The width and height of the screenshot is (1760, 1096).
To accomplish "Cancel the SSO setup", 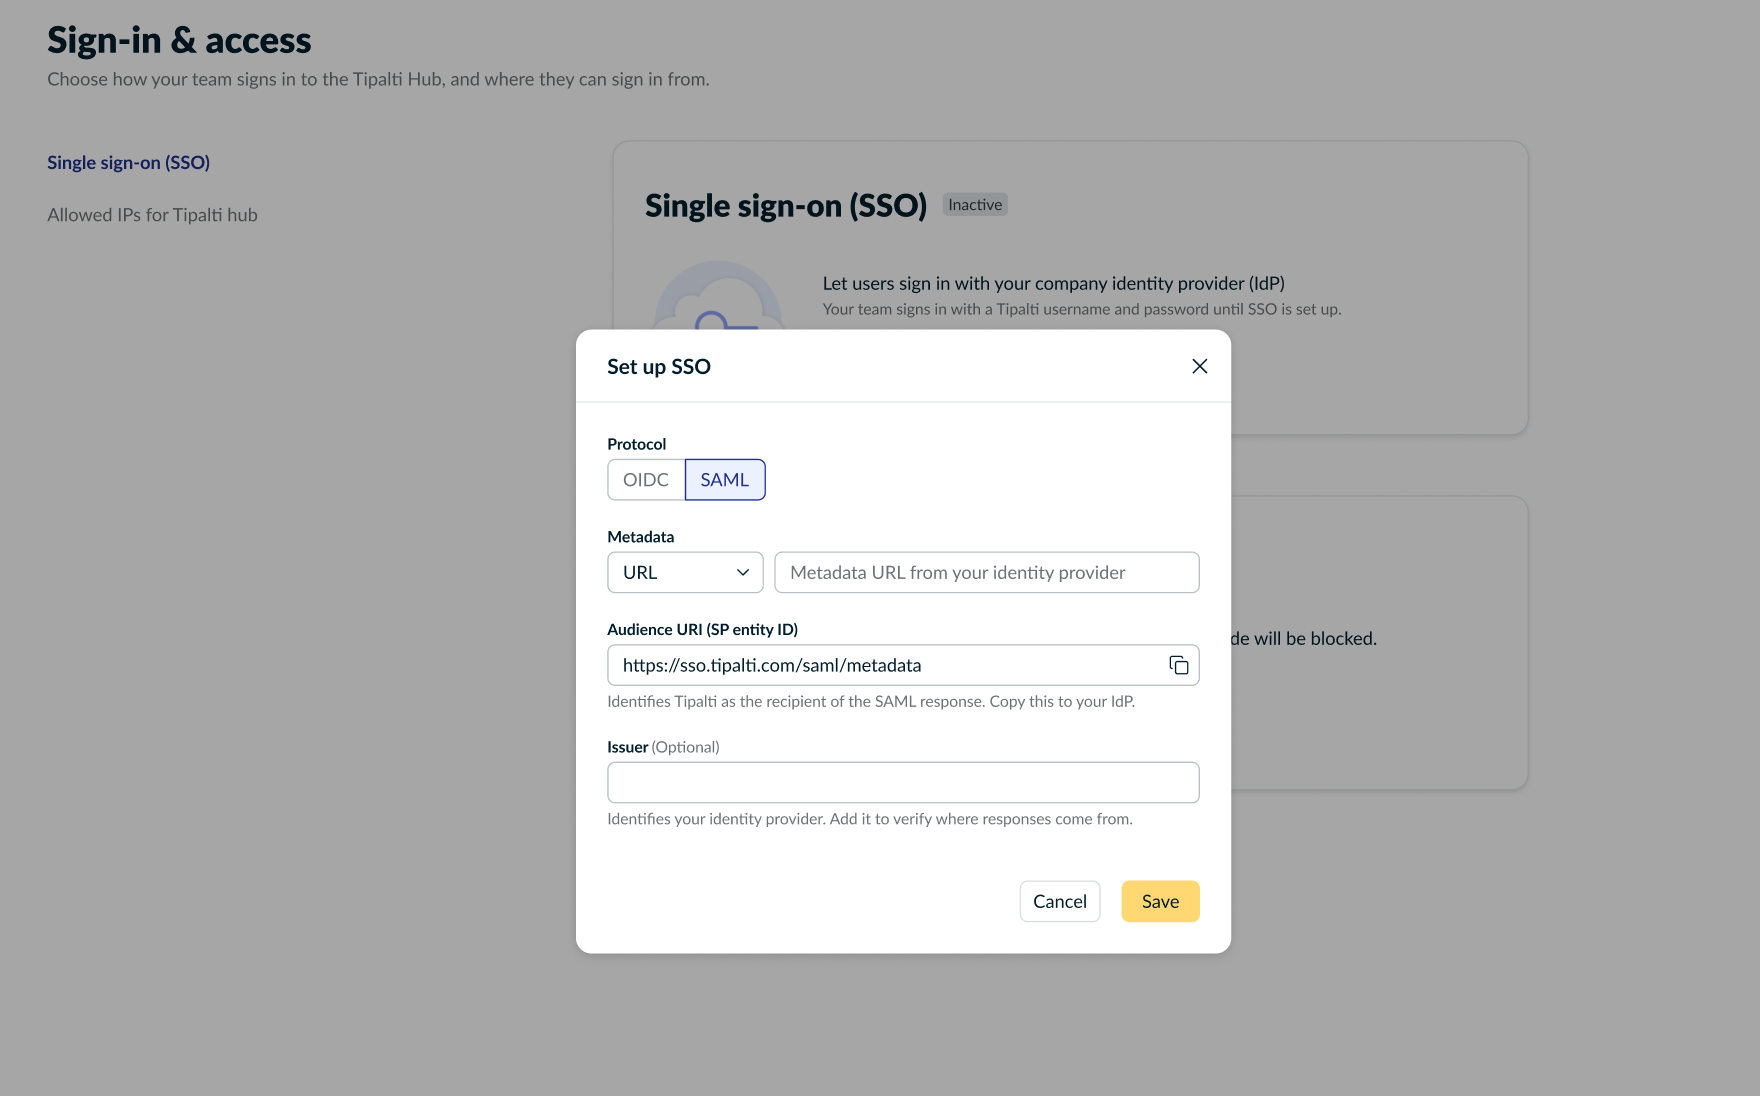I will tap(1060, 901).
